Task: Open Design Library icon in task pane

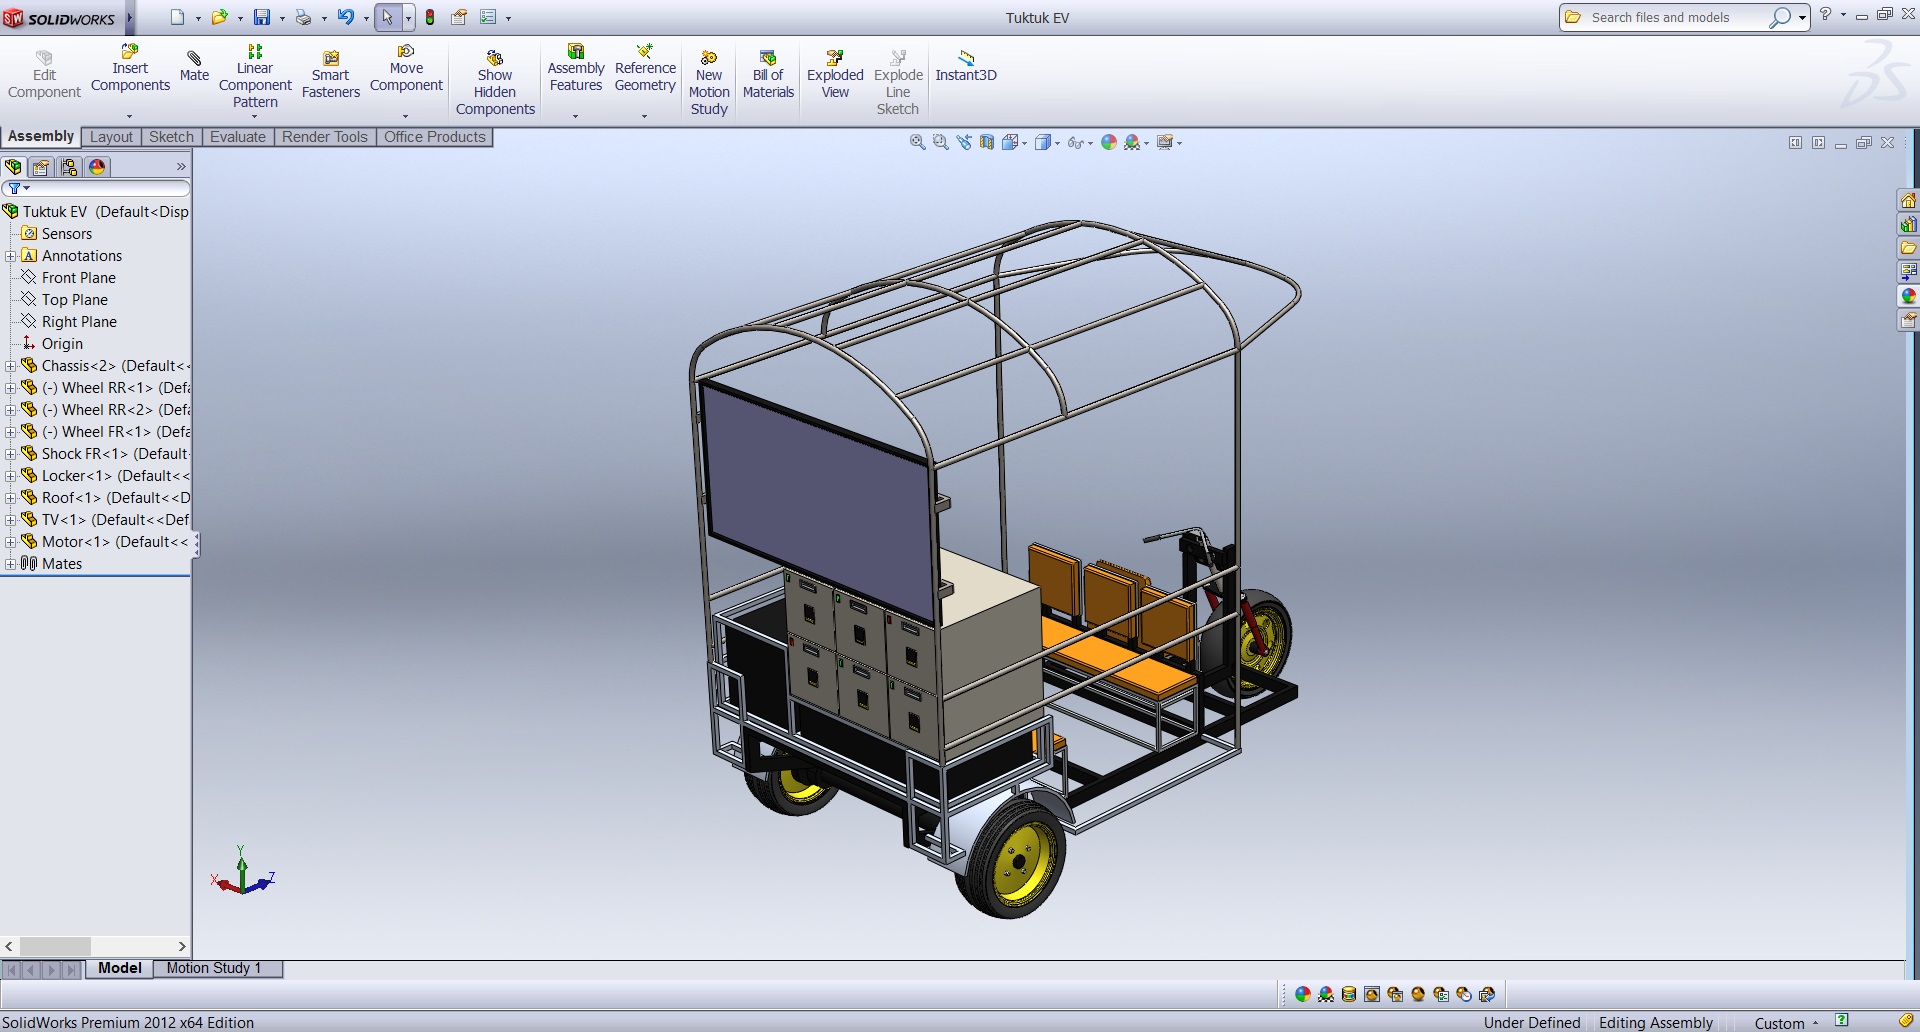Action: [x=1908, y=224]
